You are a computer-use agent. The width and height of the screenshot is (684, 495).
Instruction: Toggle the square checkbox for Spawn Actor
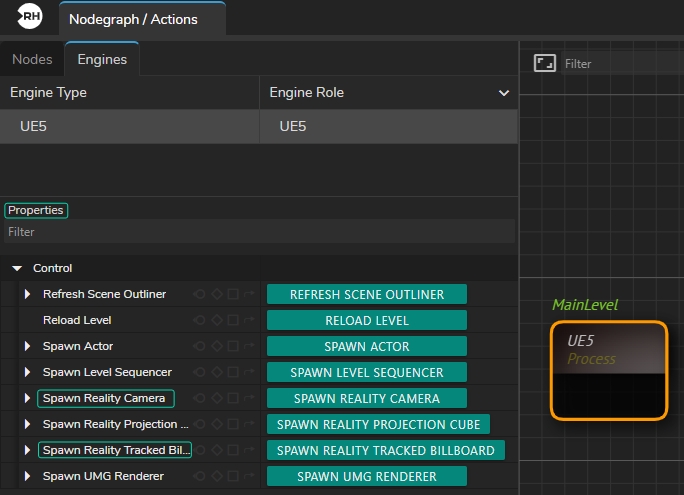click(232, 346)
